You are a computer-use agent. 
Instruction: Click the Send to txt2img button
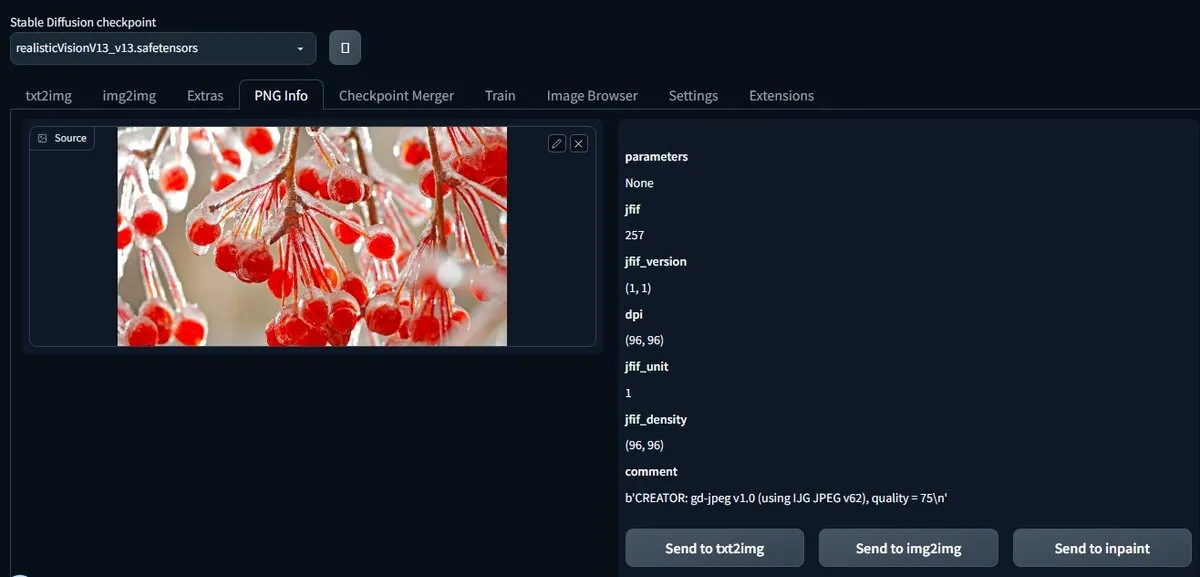tap(715, 548)
